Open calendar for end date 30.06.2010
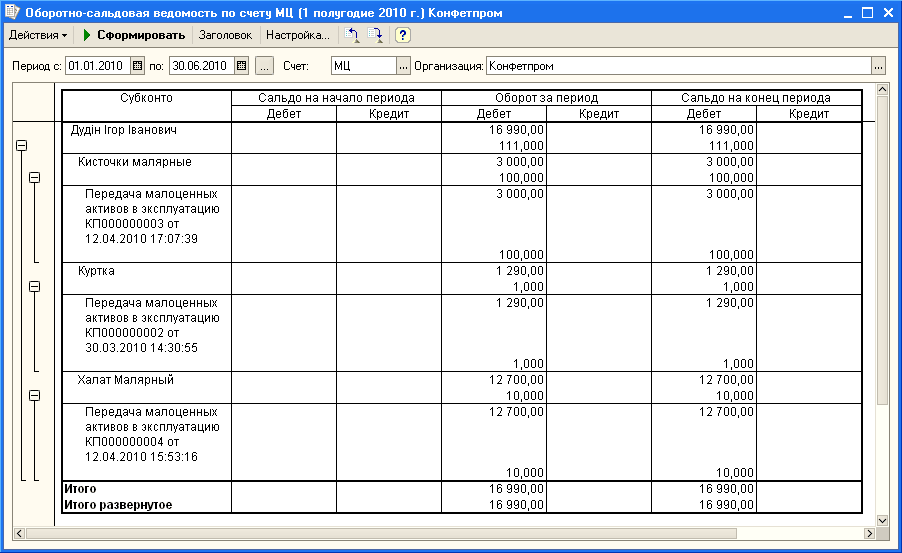Screen dimensions: 902x553 tap(242, 66)
